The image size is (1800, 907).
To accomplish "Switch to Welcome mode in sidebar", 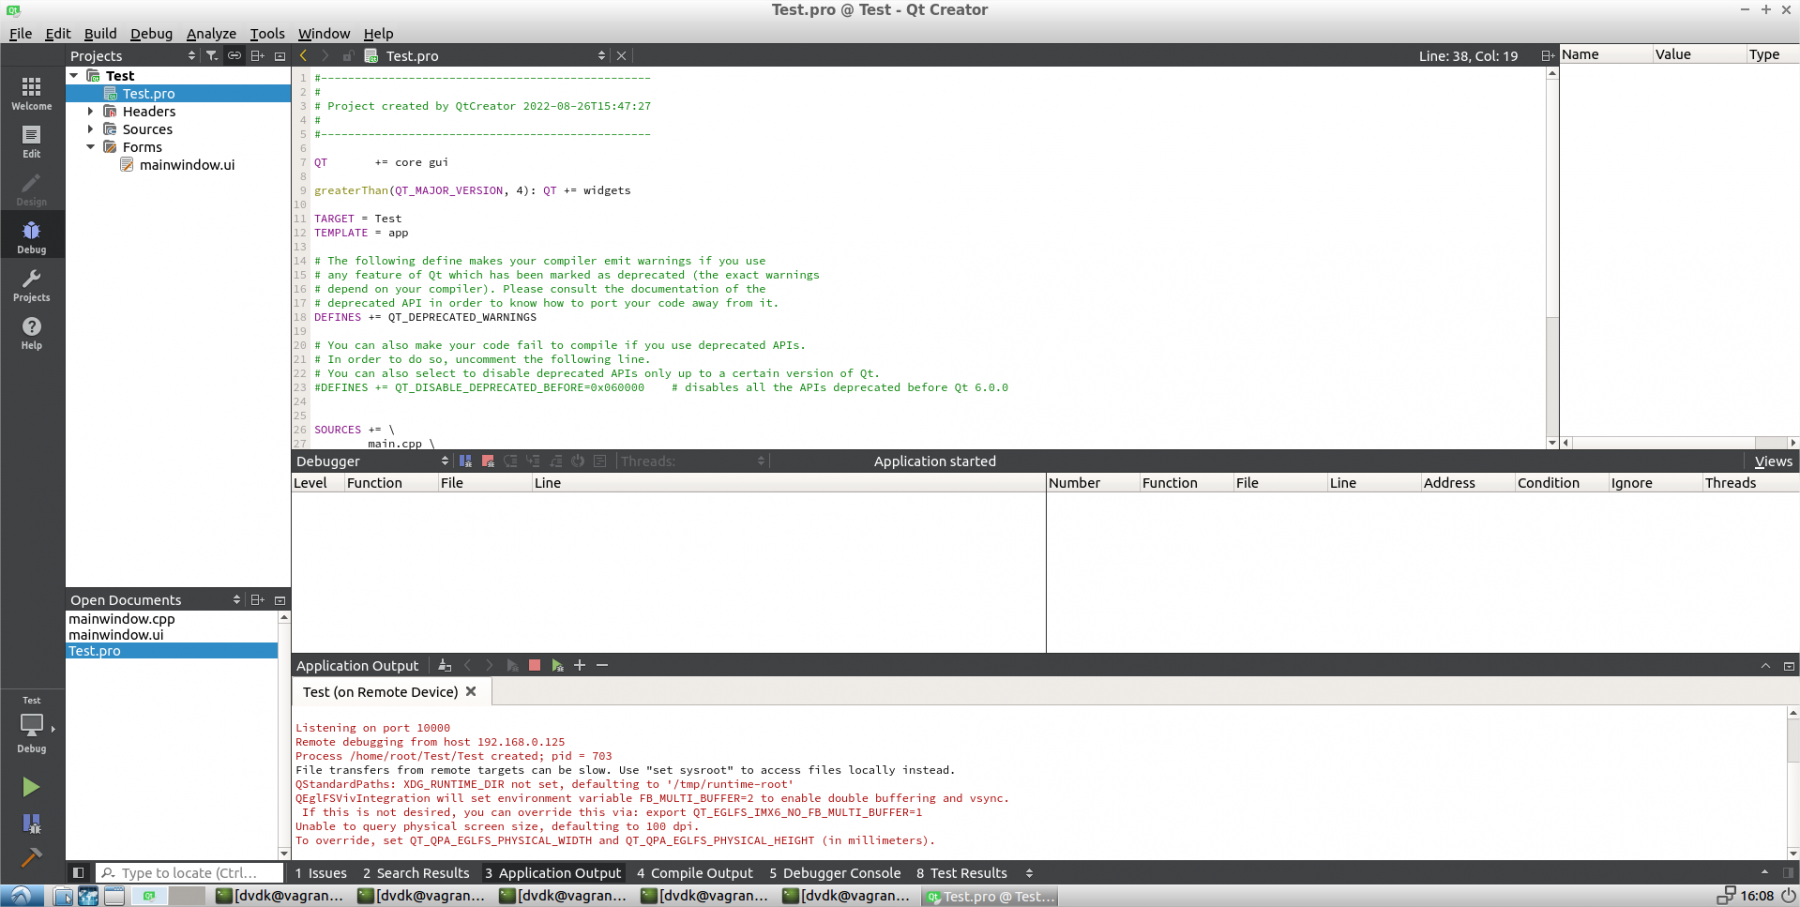I will (31, 94).
